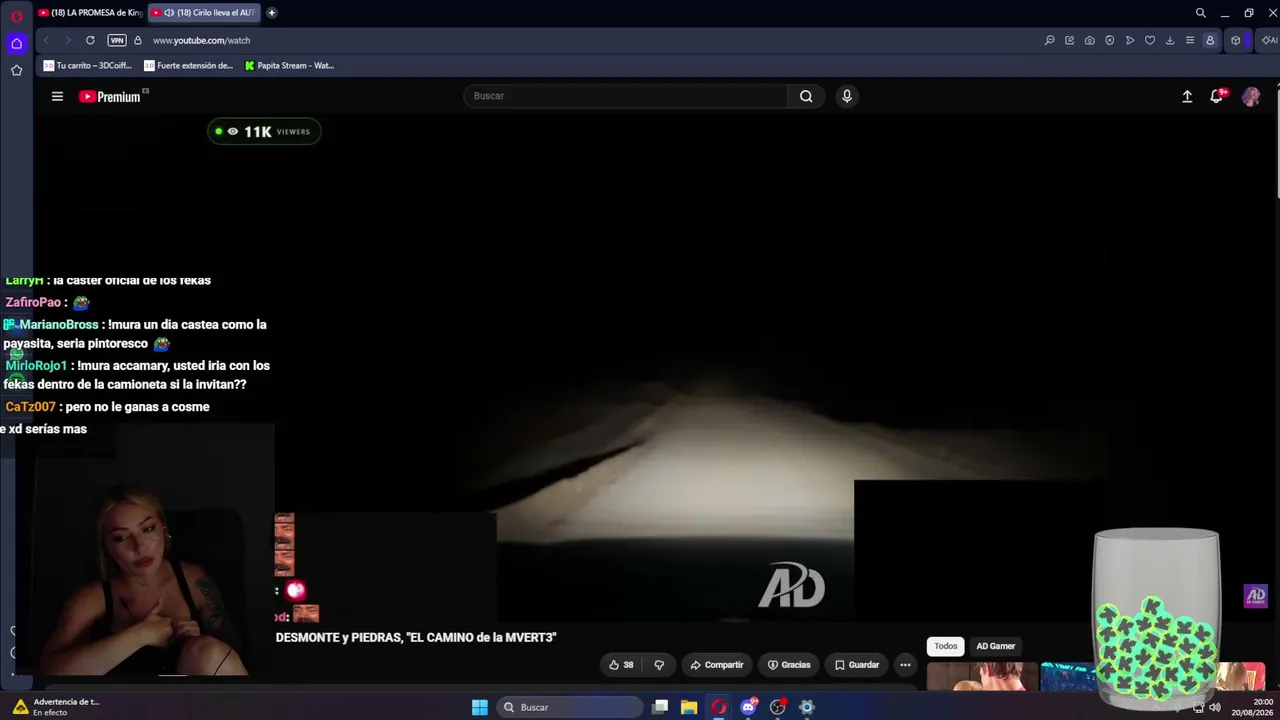
Task: Open the Fuerte extensión de bookmark
Action: [188, 66]
